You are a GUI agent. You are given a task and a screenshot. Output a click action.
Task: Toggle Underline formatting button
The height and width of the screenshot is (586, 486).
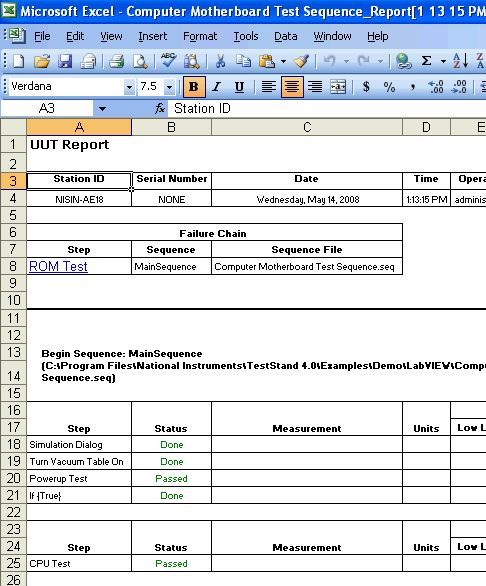click(239, 87)
